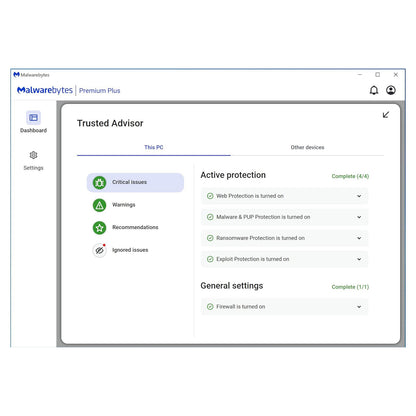Image resolution: width=416 pixels, height=416 pixels.
Task: Click the Settings label in sidebar
Action: pos(33,168)
